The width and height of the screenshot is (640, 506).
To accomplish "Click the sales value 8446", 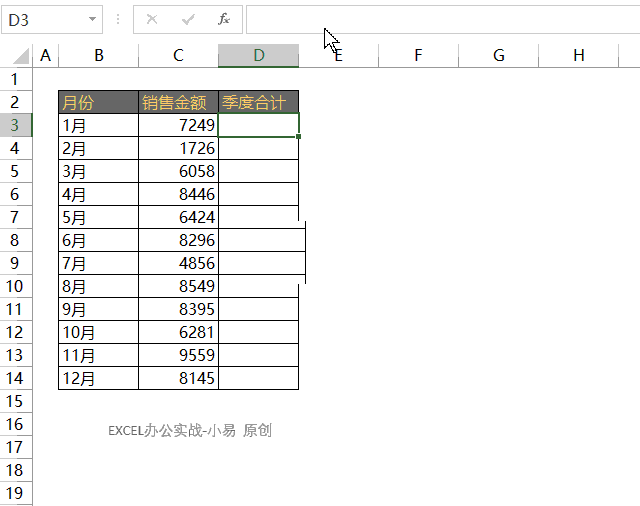I will 178,194.
